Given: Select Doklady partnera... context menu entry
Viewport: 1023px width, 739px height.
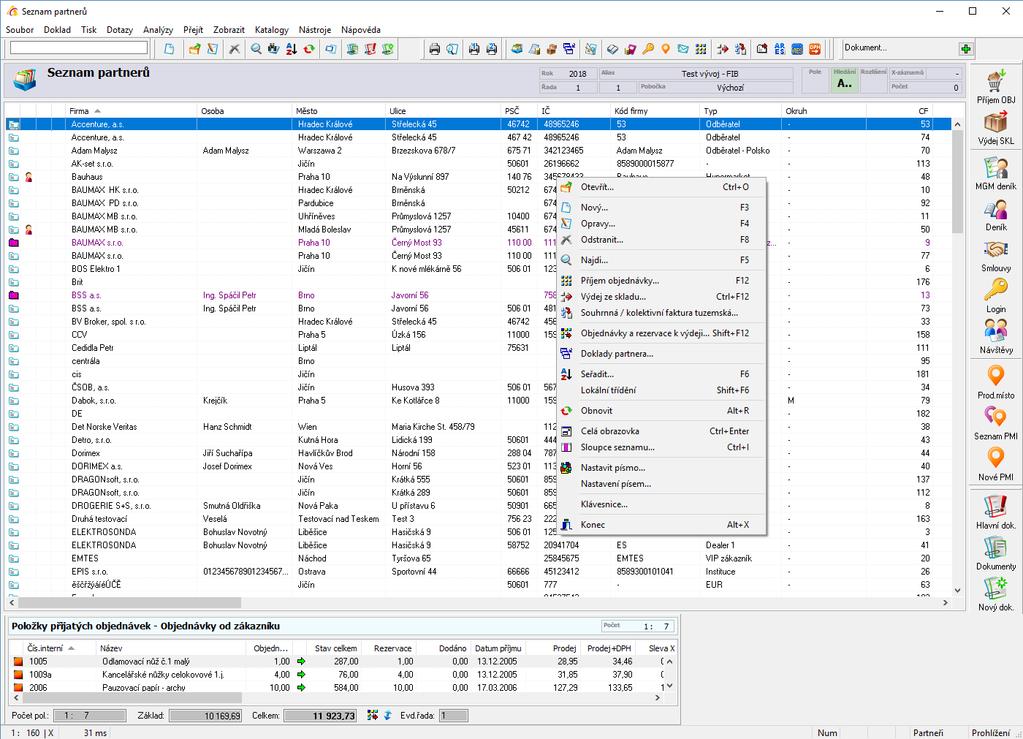Looking at the screenshot, I should [662, 354].
